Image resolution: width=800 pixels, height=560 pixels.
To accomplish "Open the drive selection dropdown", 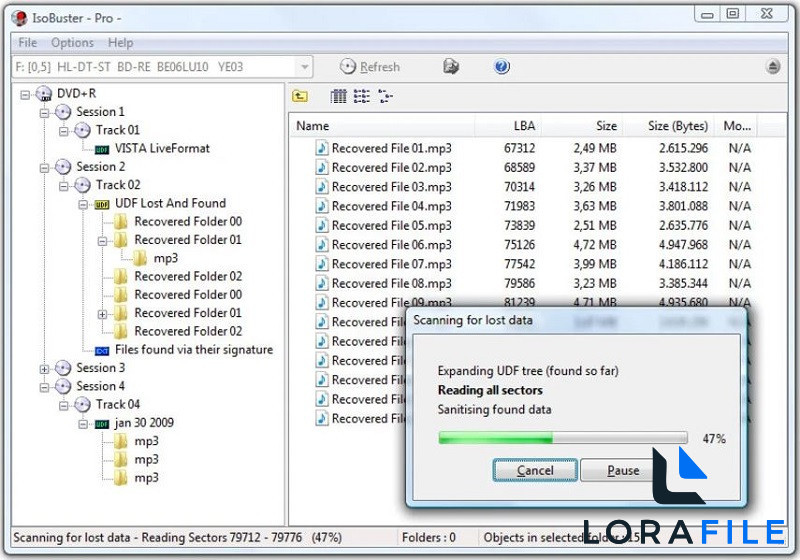I will (304, 67).
